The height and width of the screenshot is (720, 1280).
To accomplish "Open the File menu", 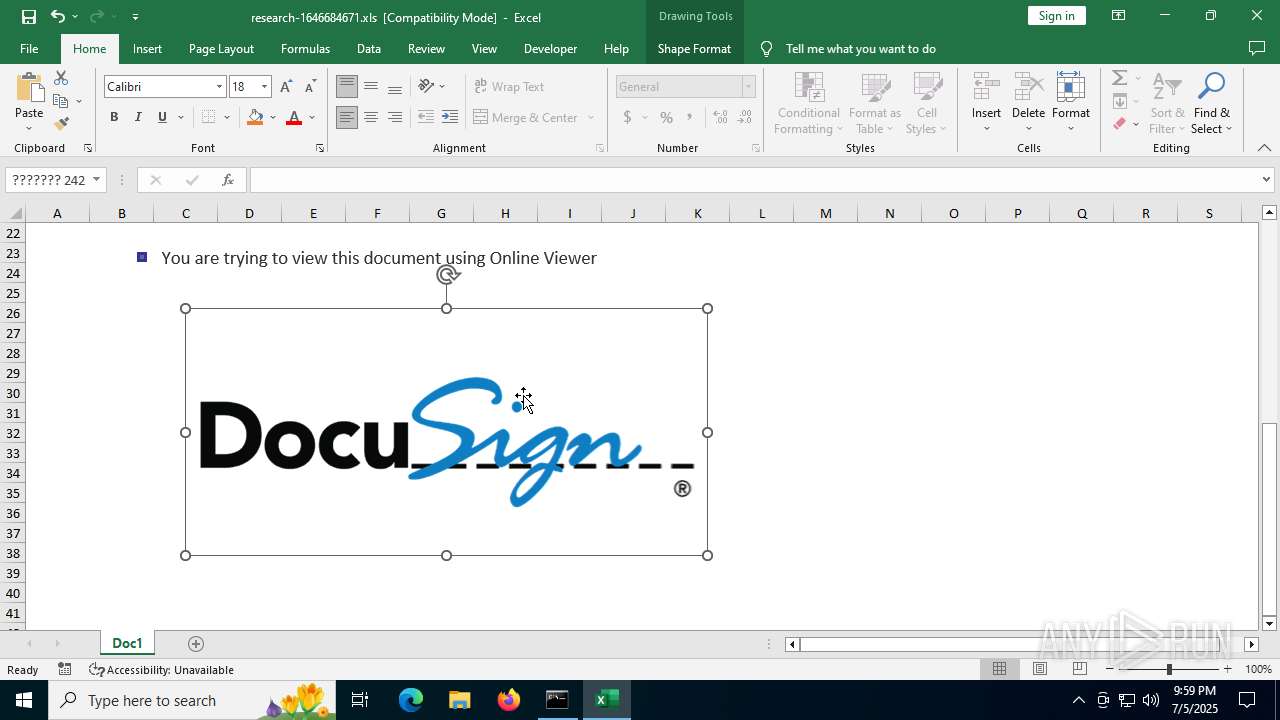I will (x=29, y=48).
